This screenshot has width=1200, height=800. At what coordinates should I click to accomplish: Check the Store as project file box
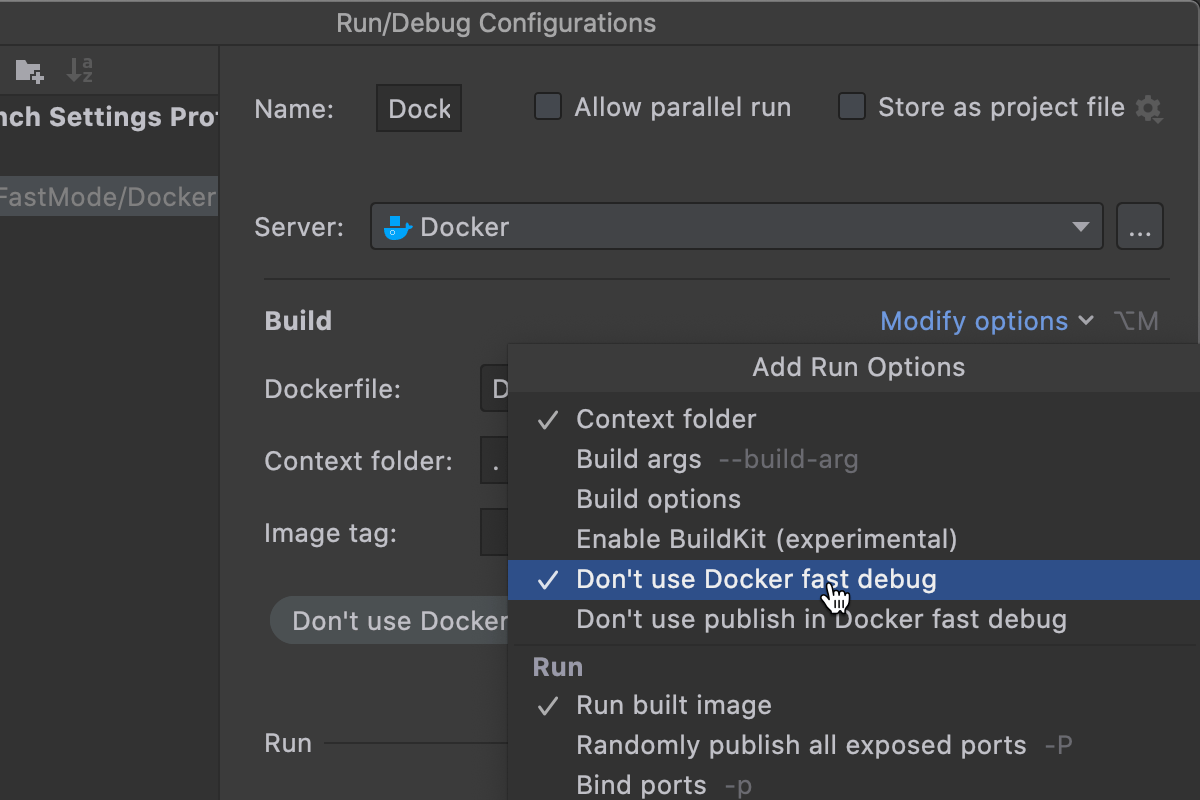(852, 107)
